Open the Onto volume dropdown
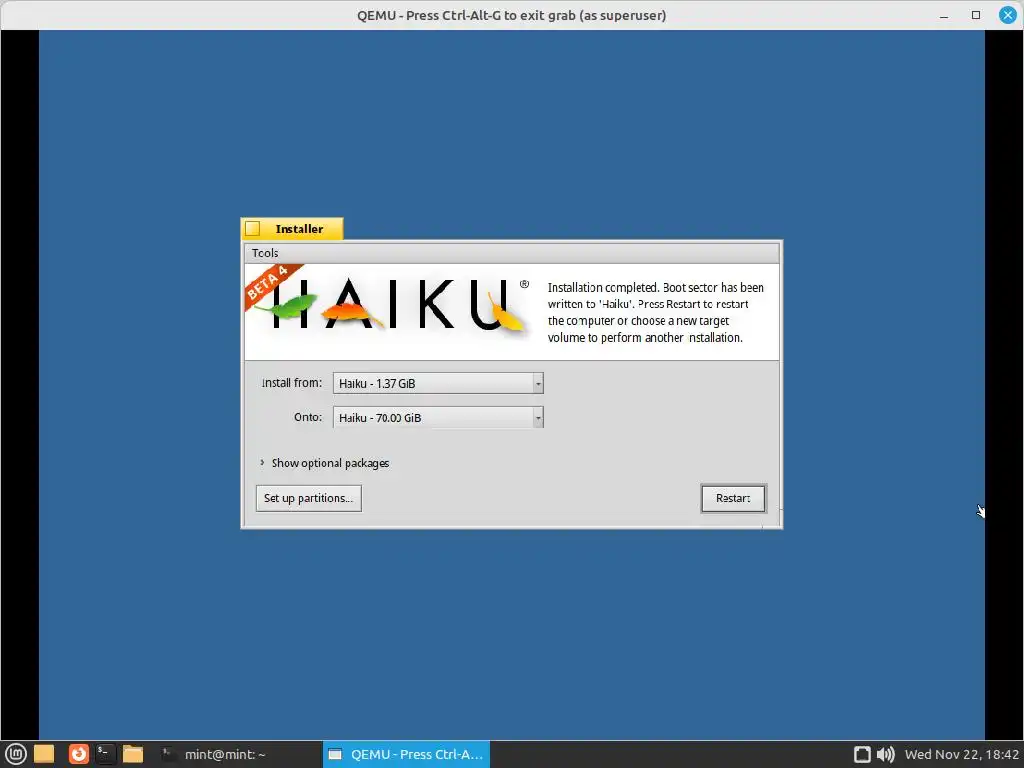Image resolution: width=1024 pixels, height=768 pixels. click(438, 417)
